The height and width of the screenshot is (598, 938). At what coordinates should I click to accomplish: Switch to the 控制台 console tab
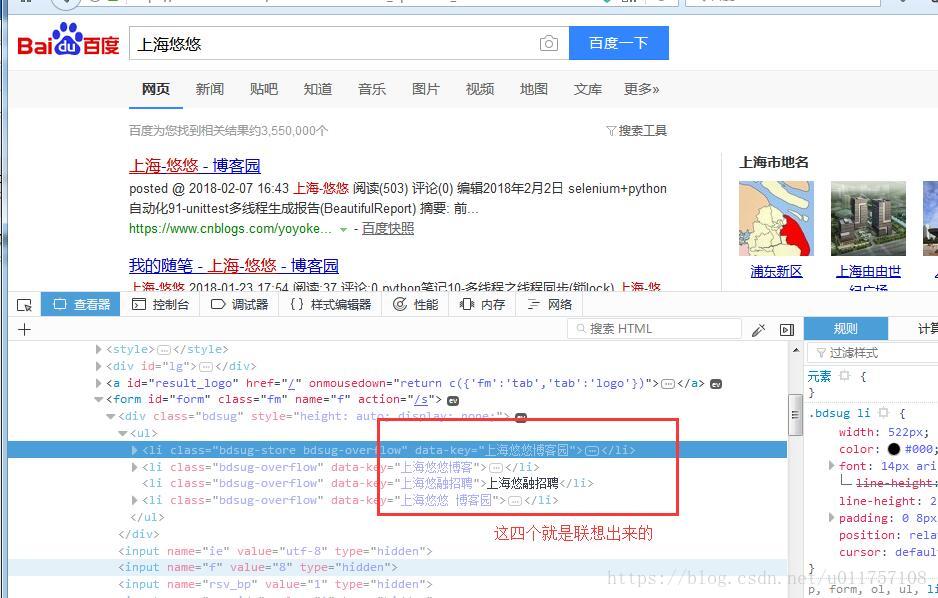coord(160,305)
